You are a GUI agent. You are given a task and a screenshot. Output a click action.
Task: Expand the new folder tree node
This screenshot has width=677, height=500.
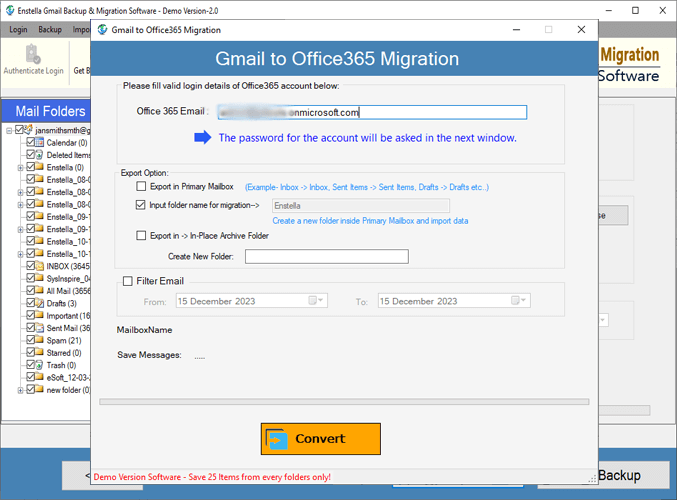click(20, 390)
